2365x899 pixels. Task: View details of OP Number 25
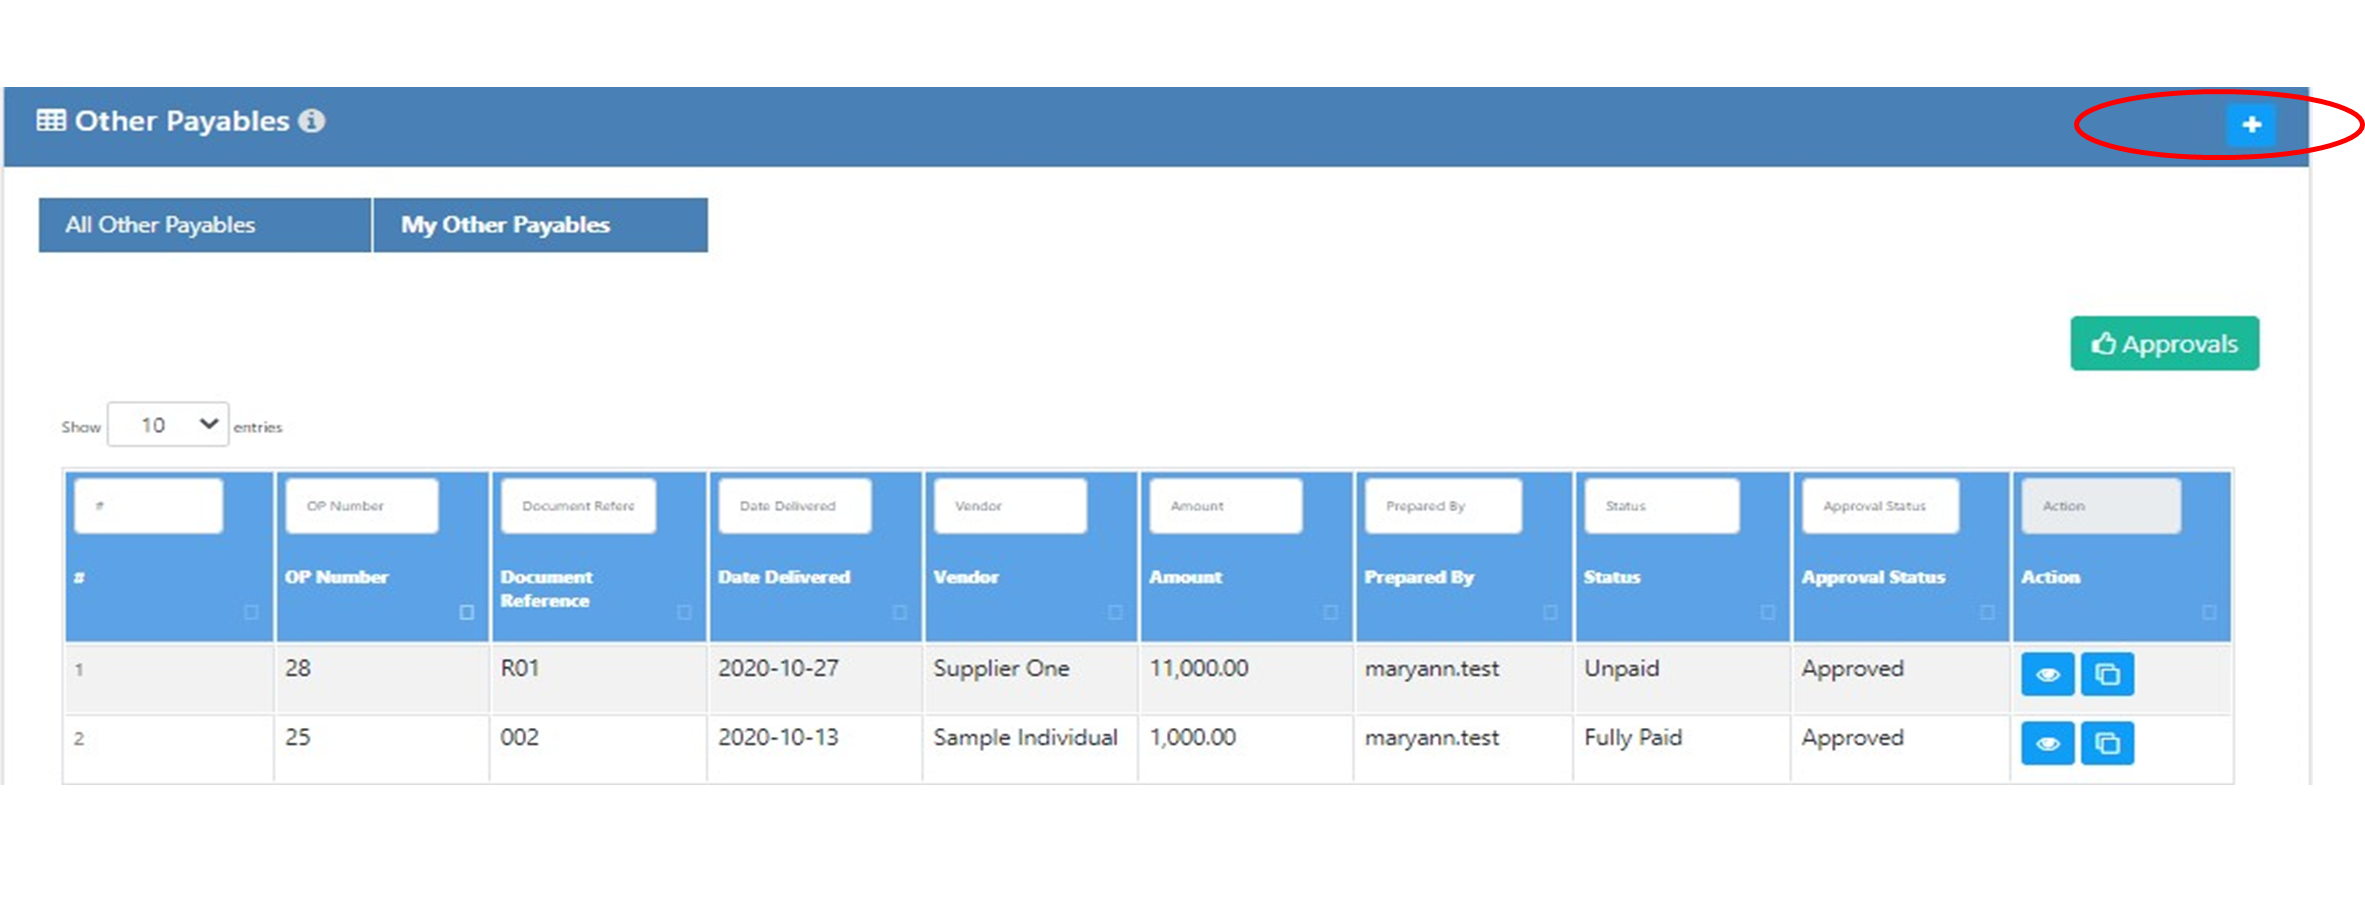coord(2047,744)
